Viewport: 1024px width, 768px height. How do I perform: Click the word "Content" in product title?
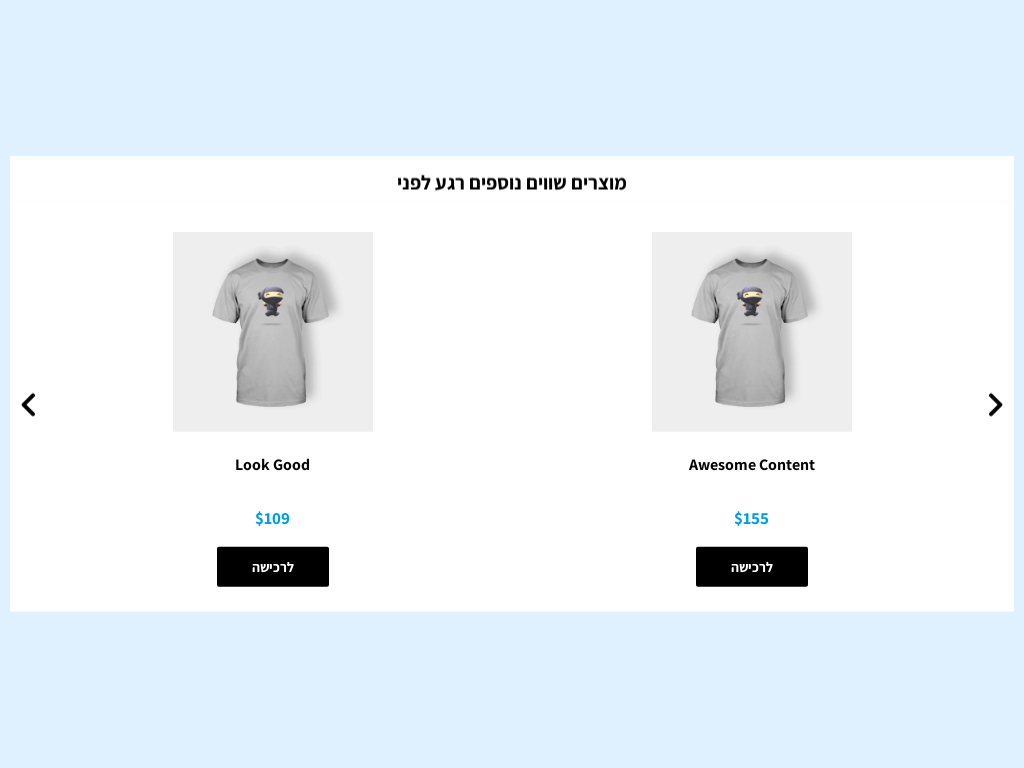[x=785, y=465]
